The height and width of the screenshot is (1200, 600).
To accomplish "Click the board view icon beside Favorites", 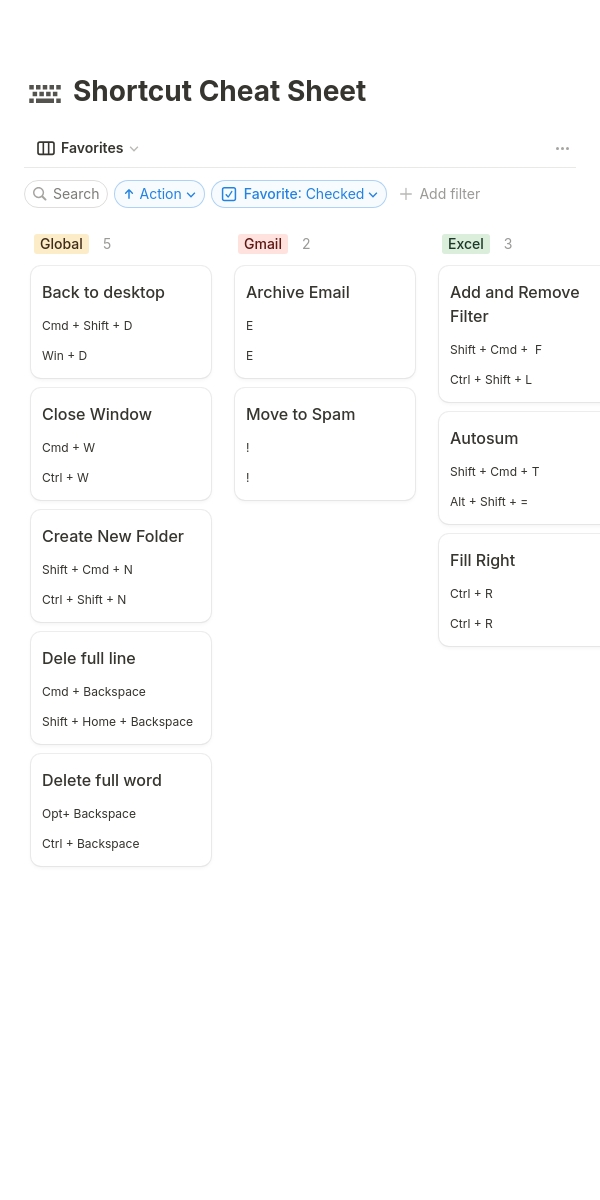I will (x=46, y=148).
